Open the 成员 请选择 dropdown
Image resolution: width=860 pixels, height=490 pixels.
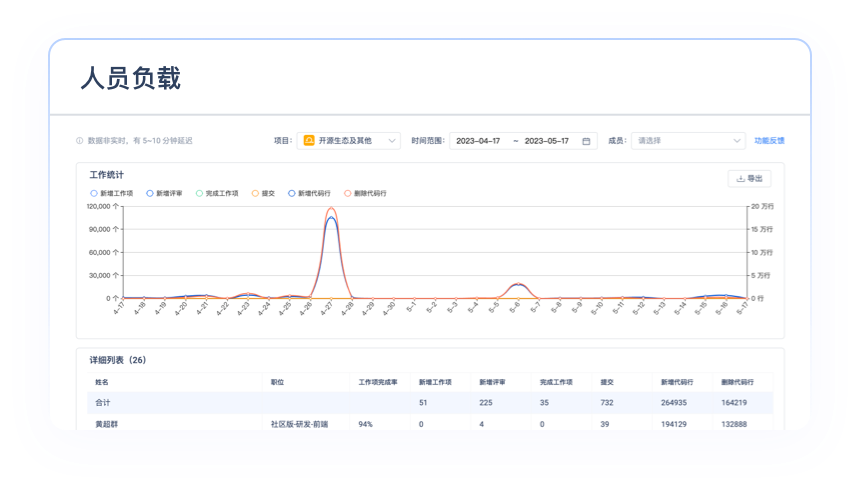tap(688, 141)
